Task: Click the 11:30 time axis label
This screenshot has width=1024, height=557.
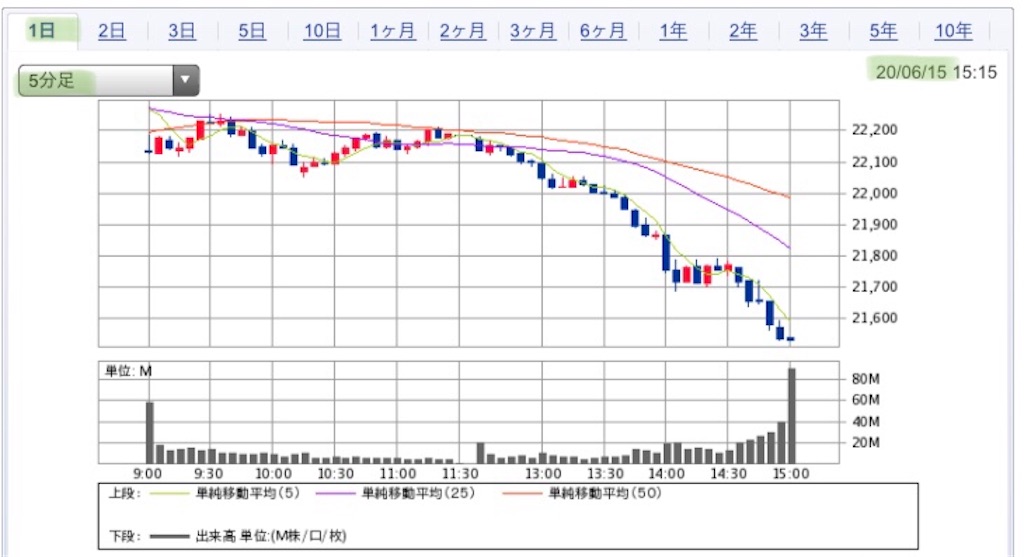Action: [x=460, y=474]
